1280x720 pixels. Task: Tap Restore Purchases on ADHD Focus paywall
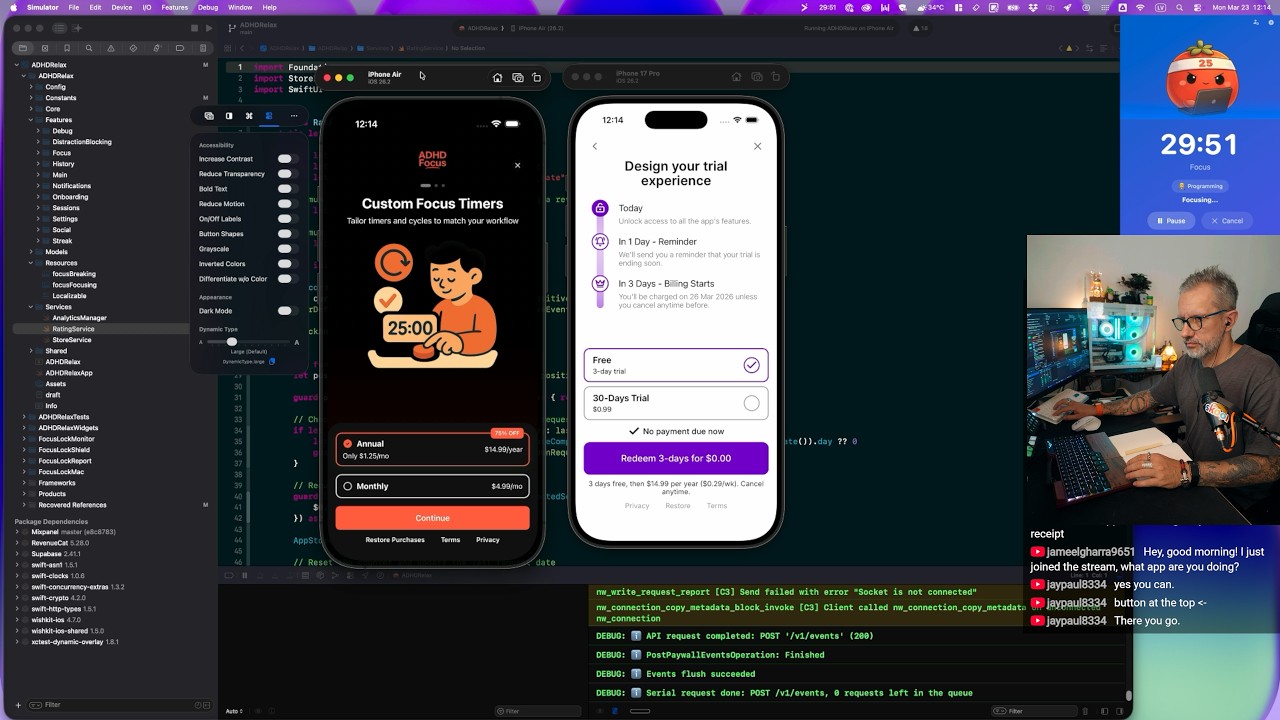coord(395,540)
